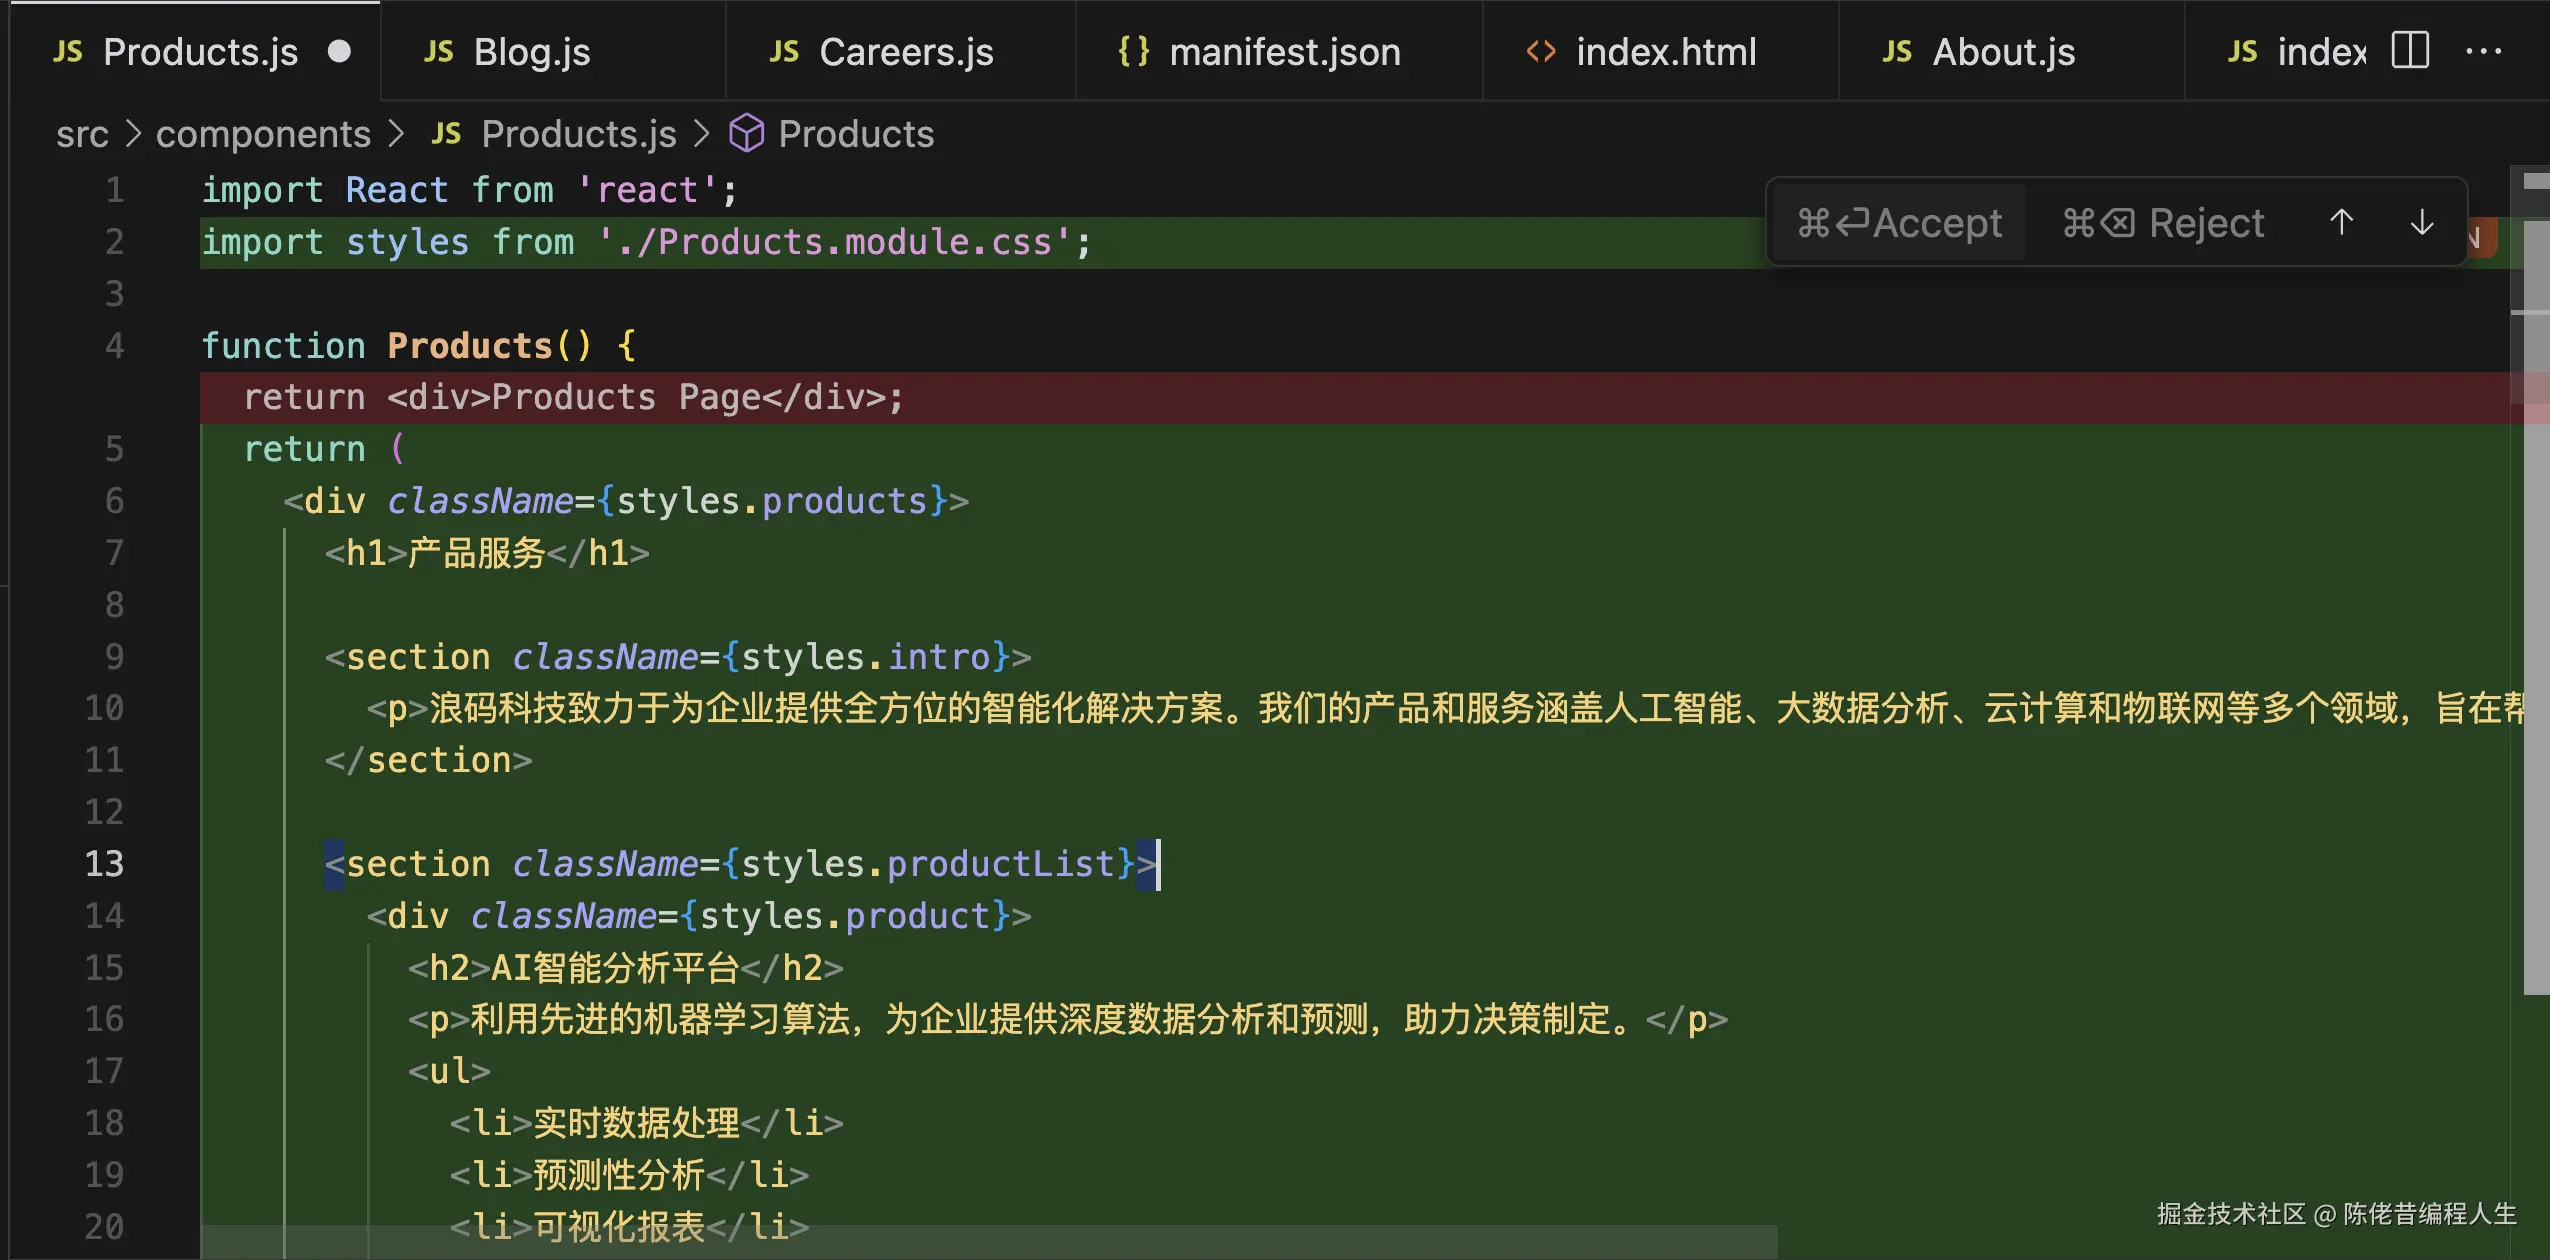Click the JS icon on Careers.js tab
Image resolution: width=2550 pixels, height=1260 pixels.
[784, 51]
